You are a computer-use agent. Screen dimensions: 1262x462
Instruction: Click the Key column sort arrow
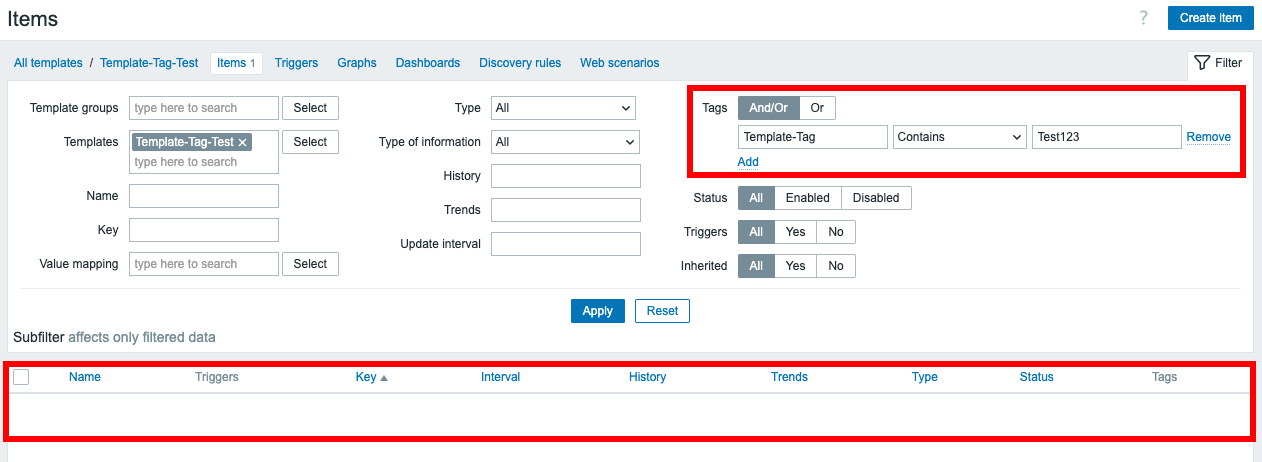[x=384, y=378]
